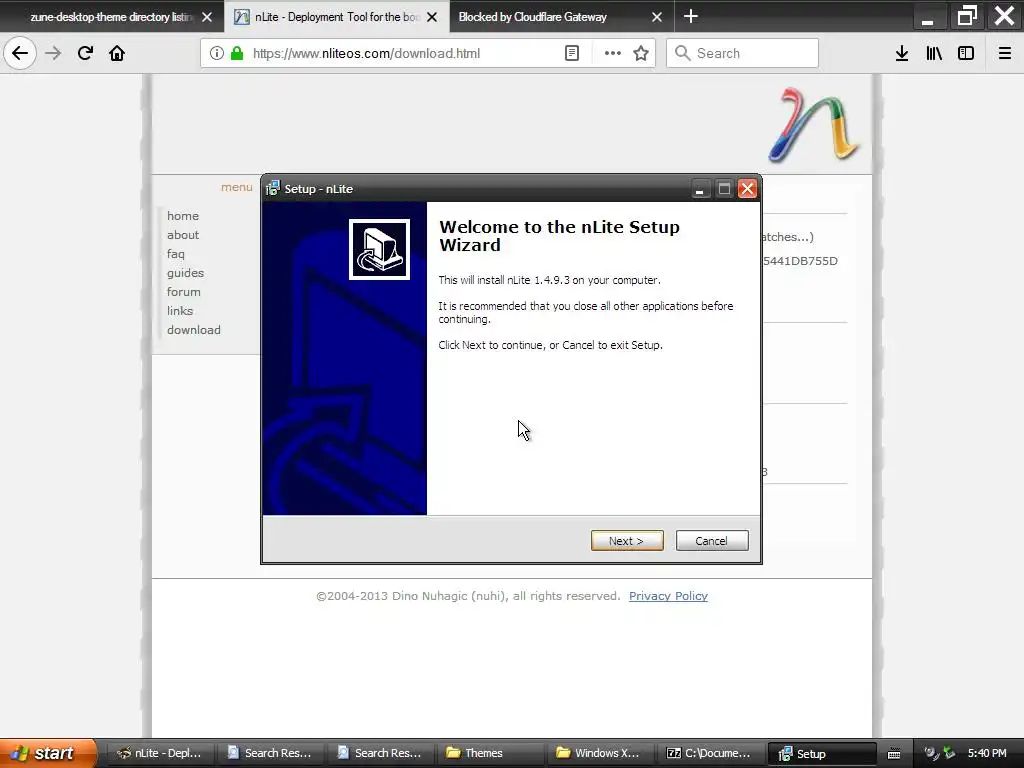Switch to zune-desktop-theme directory listing tab
1024x768 pixels.
coord(111,17)
